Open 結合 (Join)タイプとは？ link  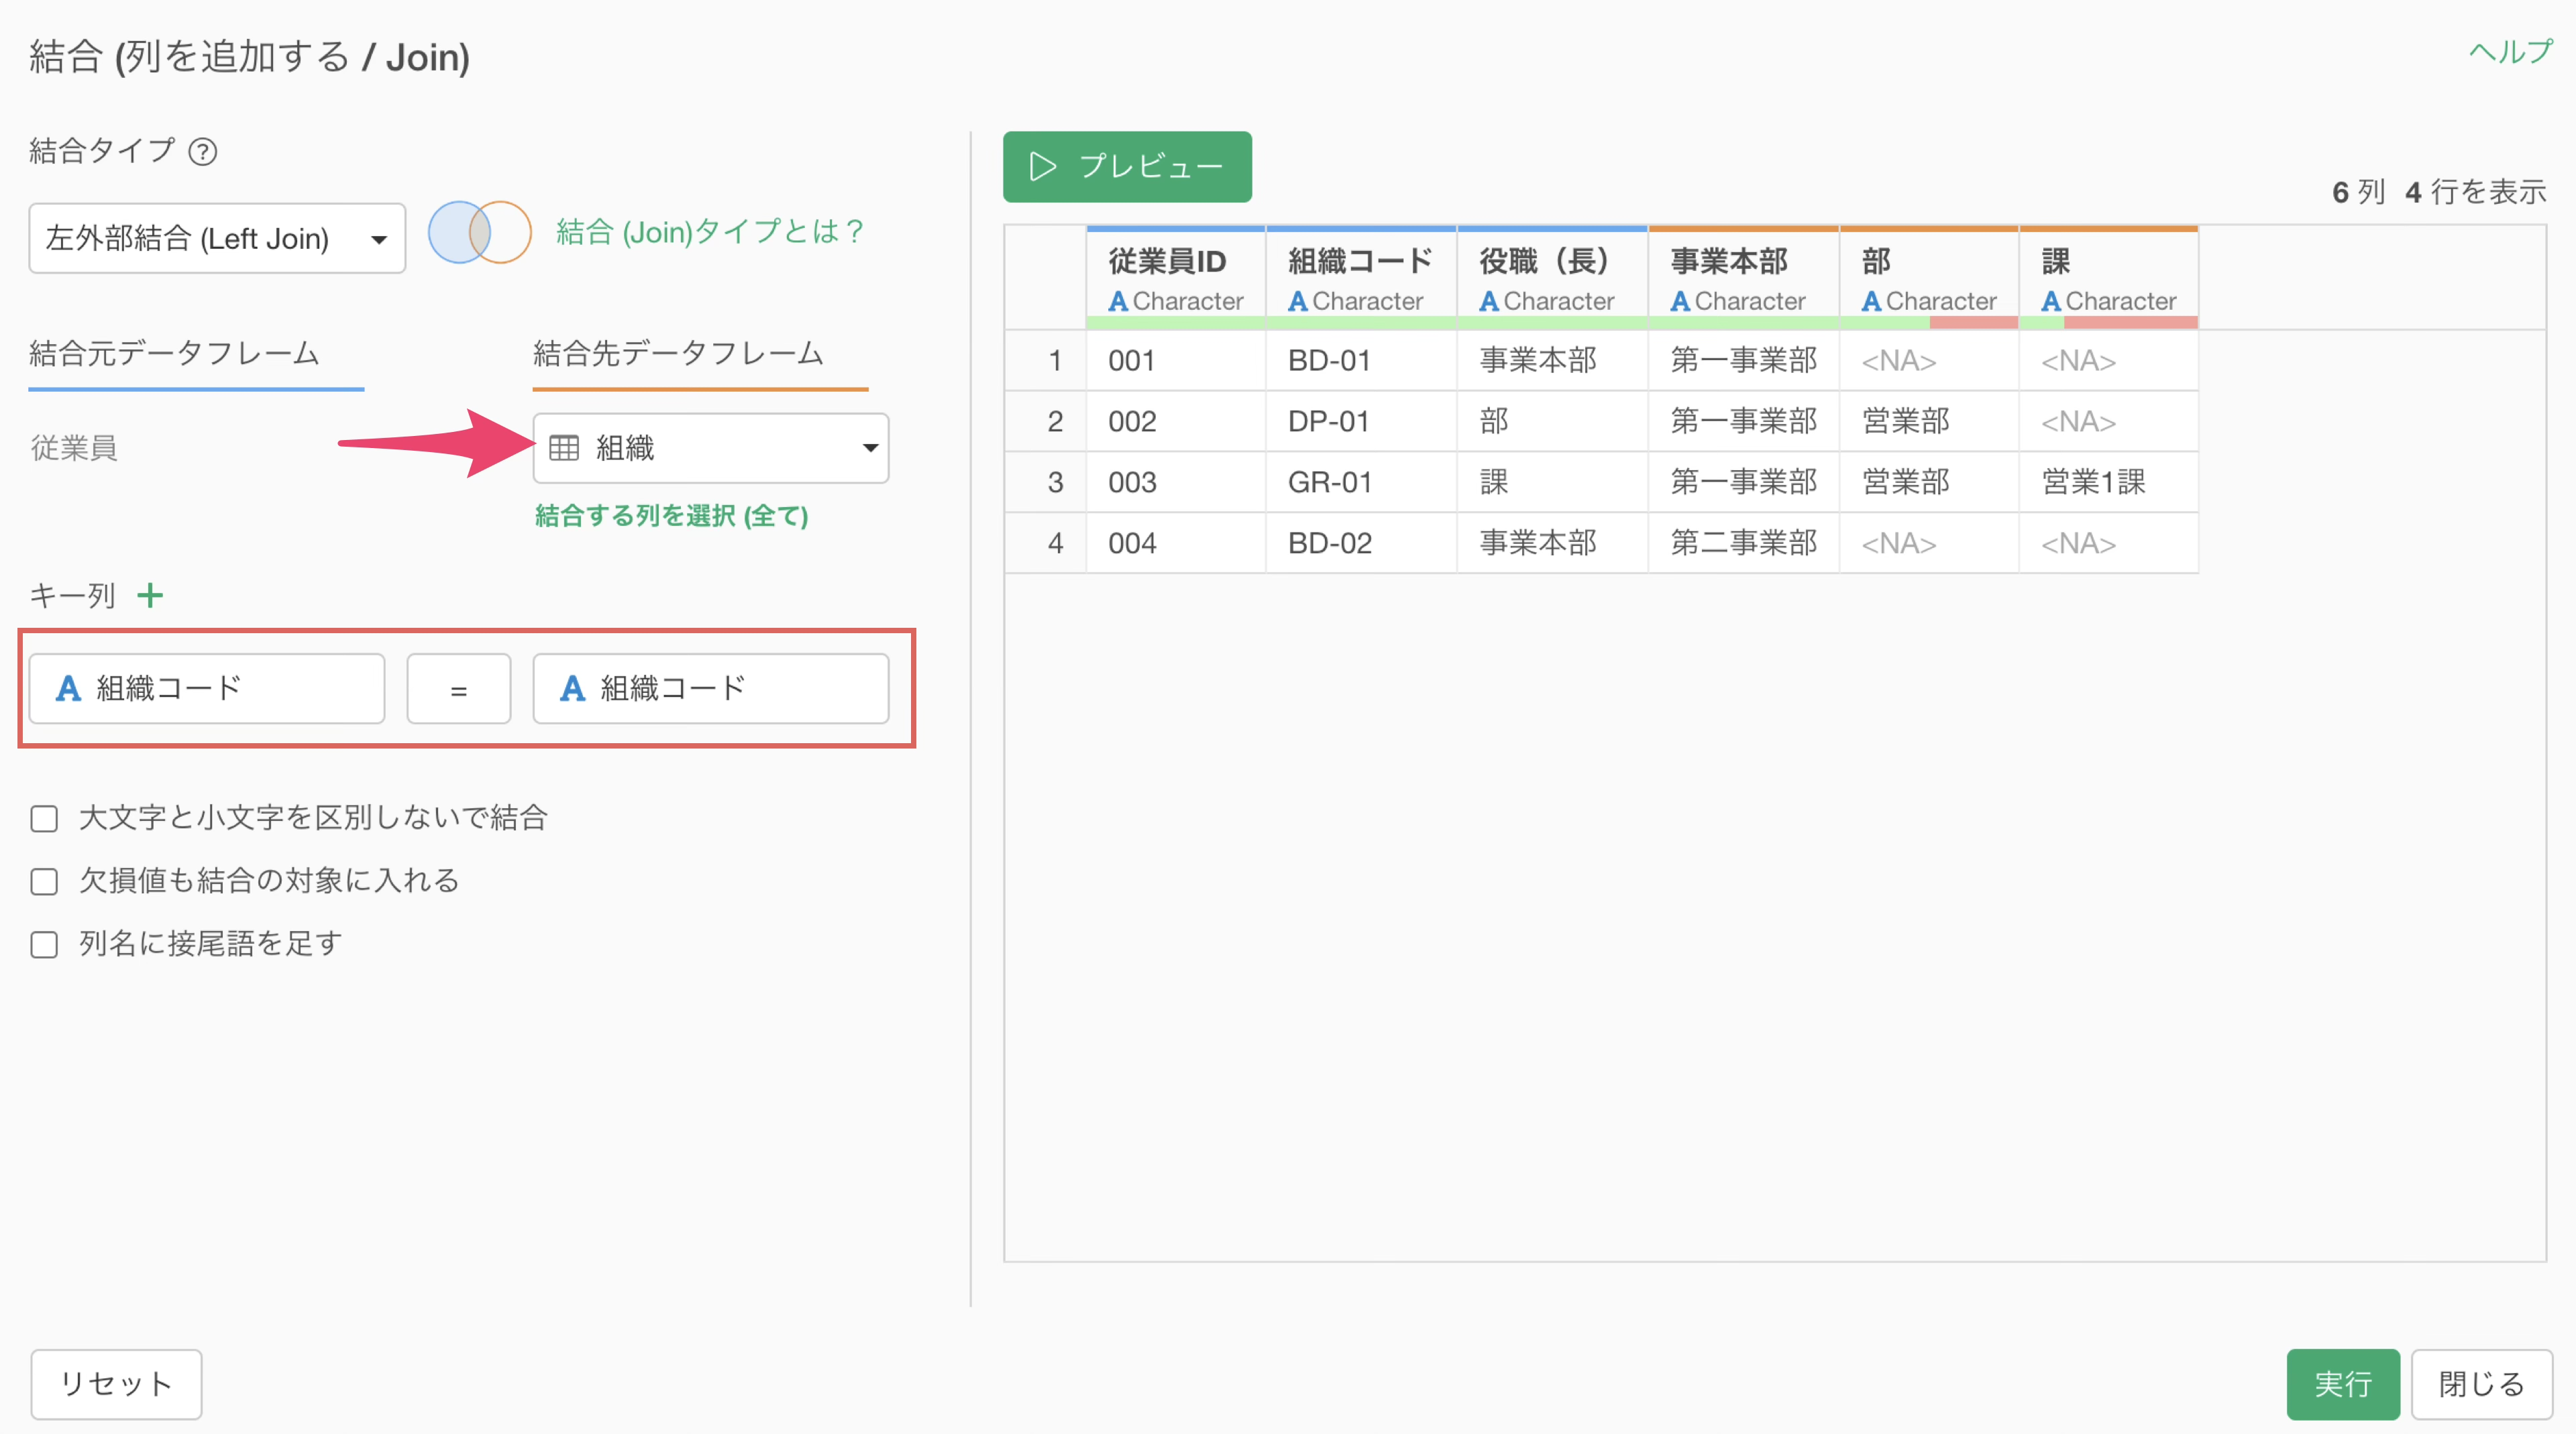click(709, 233)
